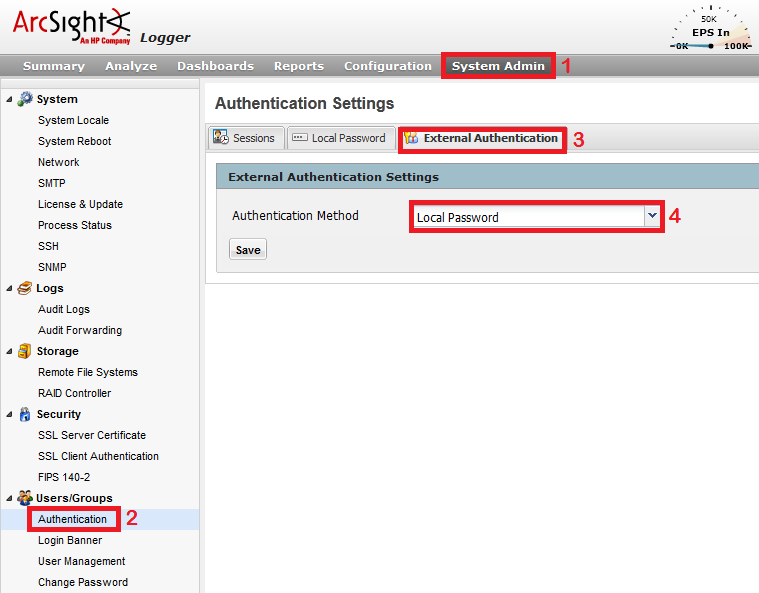Open Login Banner page

70,540
